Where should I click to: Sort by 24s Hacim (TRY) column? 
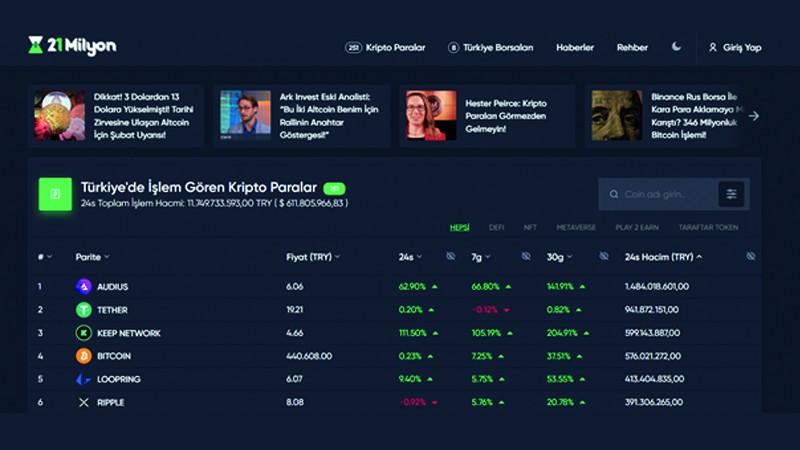[663, 257]
